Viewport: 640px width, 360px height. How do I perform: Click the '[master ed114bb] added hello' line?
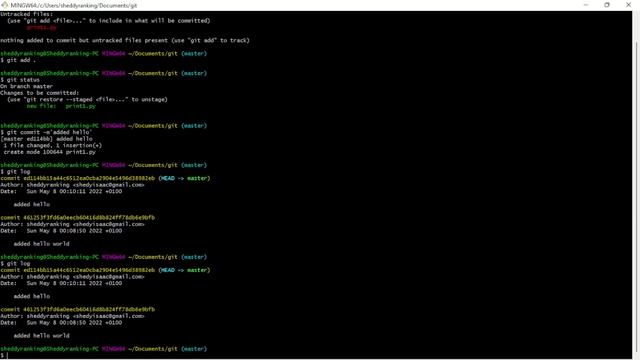(46, 139)
